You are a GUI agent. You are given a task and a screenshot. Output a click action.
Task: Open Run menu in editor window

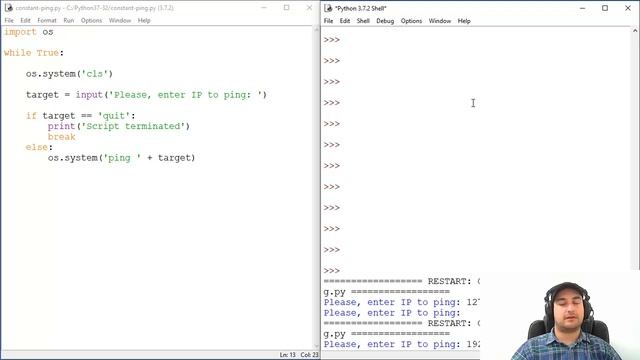point(69,20)
